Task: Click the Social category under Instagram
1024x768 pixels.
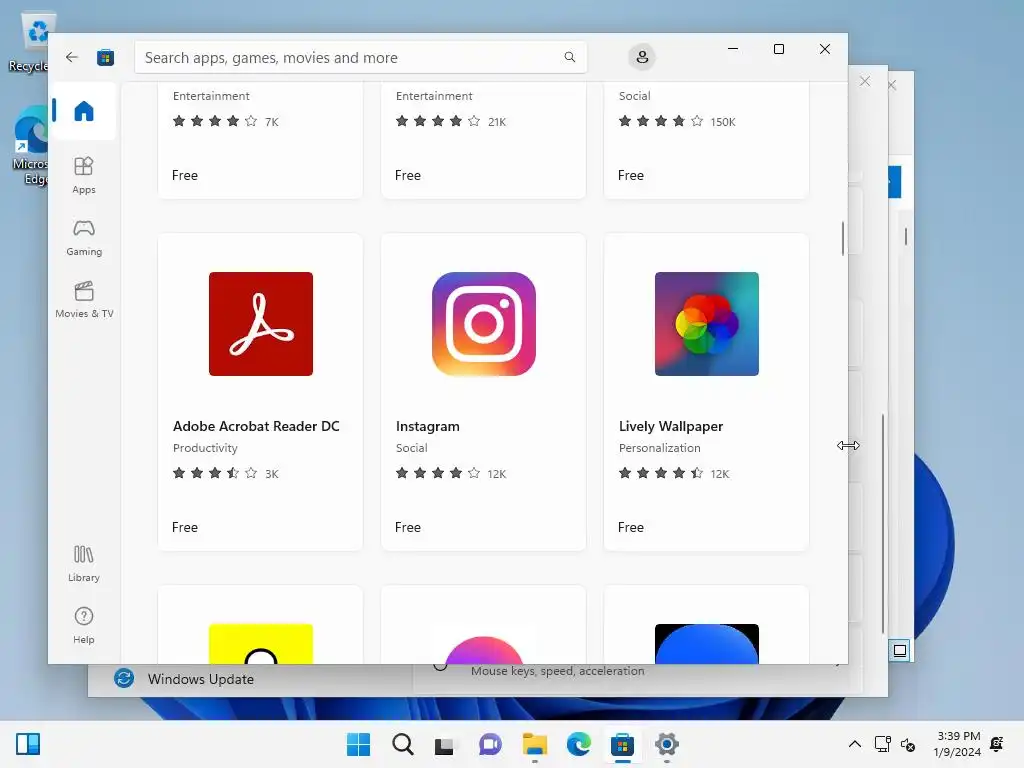Action: 411,448
